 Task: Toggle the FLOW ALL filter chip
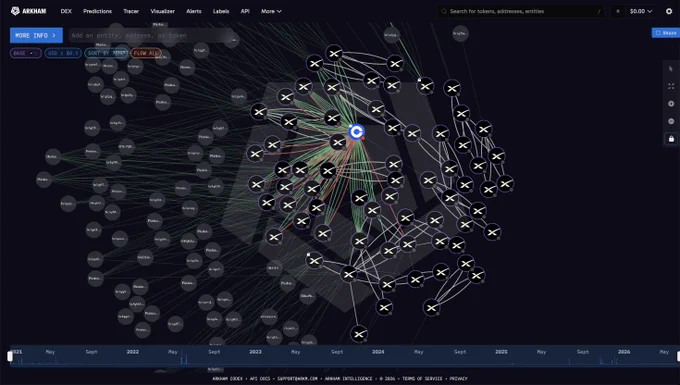pos(146,53)
